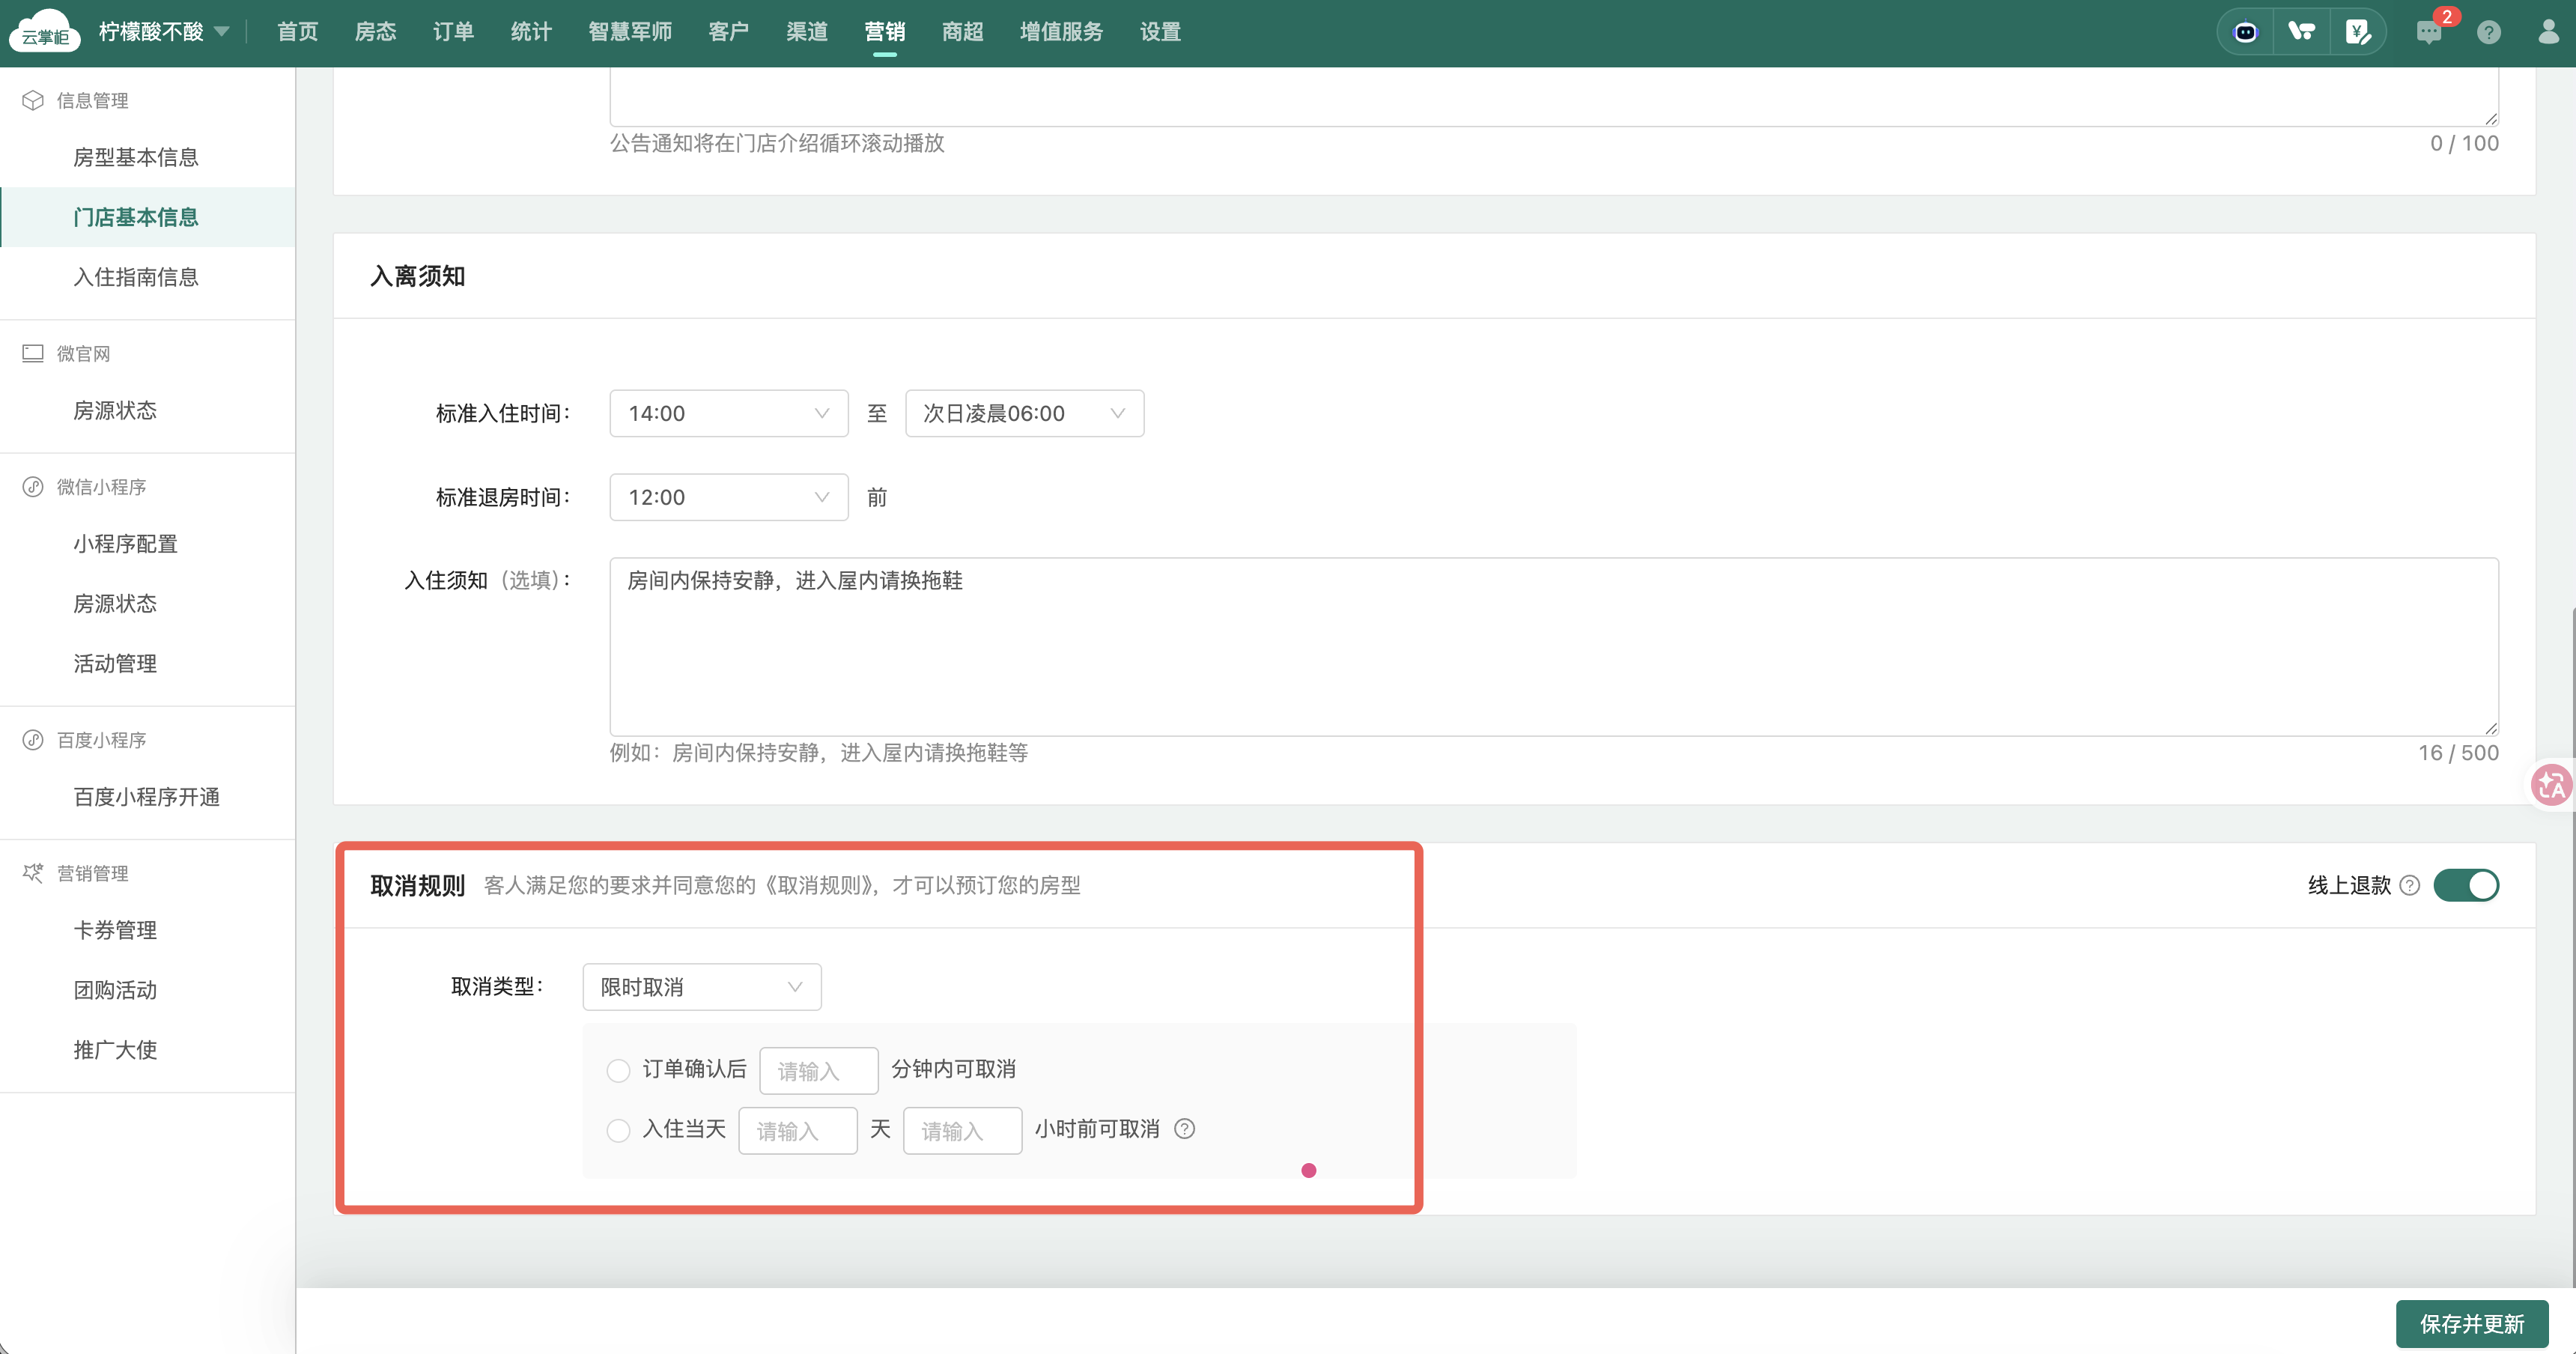Click the user profile avatar icon

pyautogui.click(x=2548, y=32)
